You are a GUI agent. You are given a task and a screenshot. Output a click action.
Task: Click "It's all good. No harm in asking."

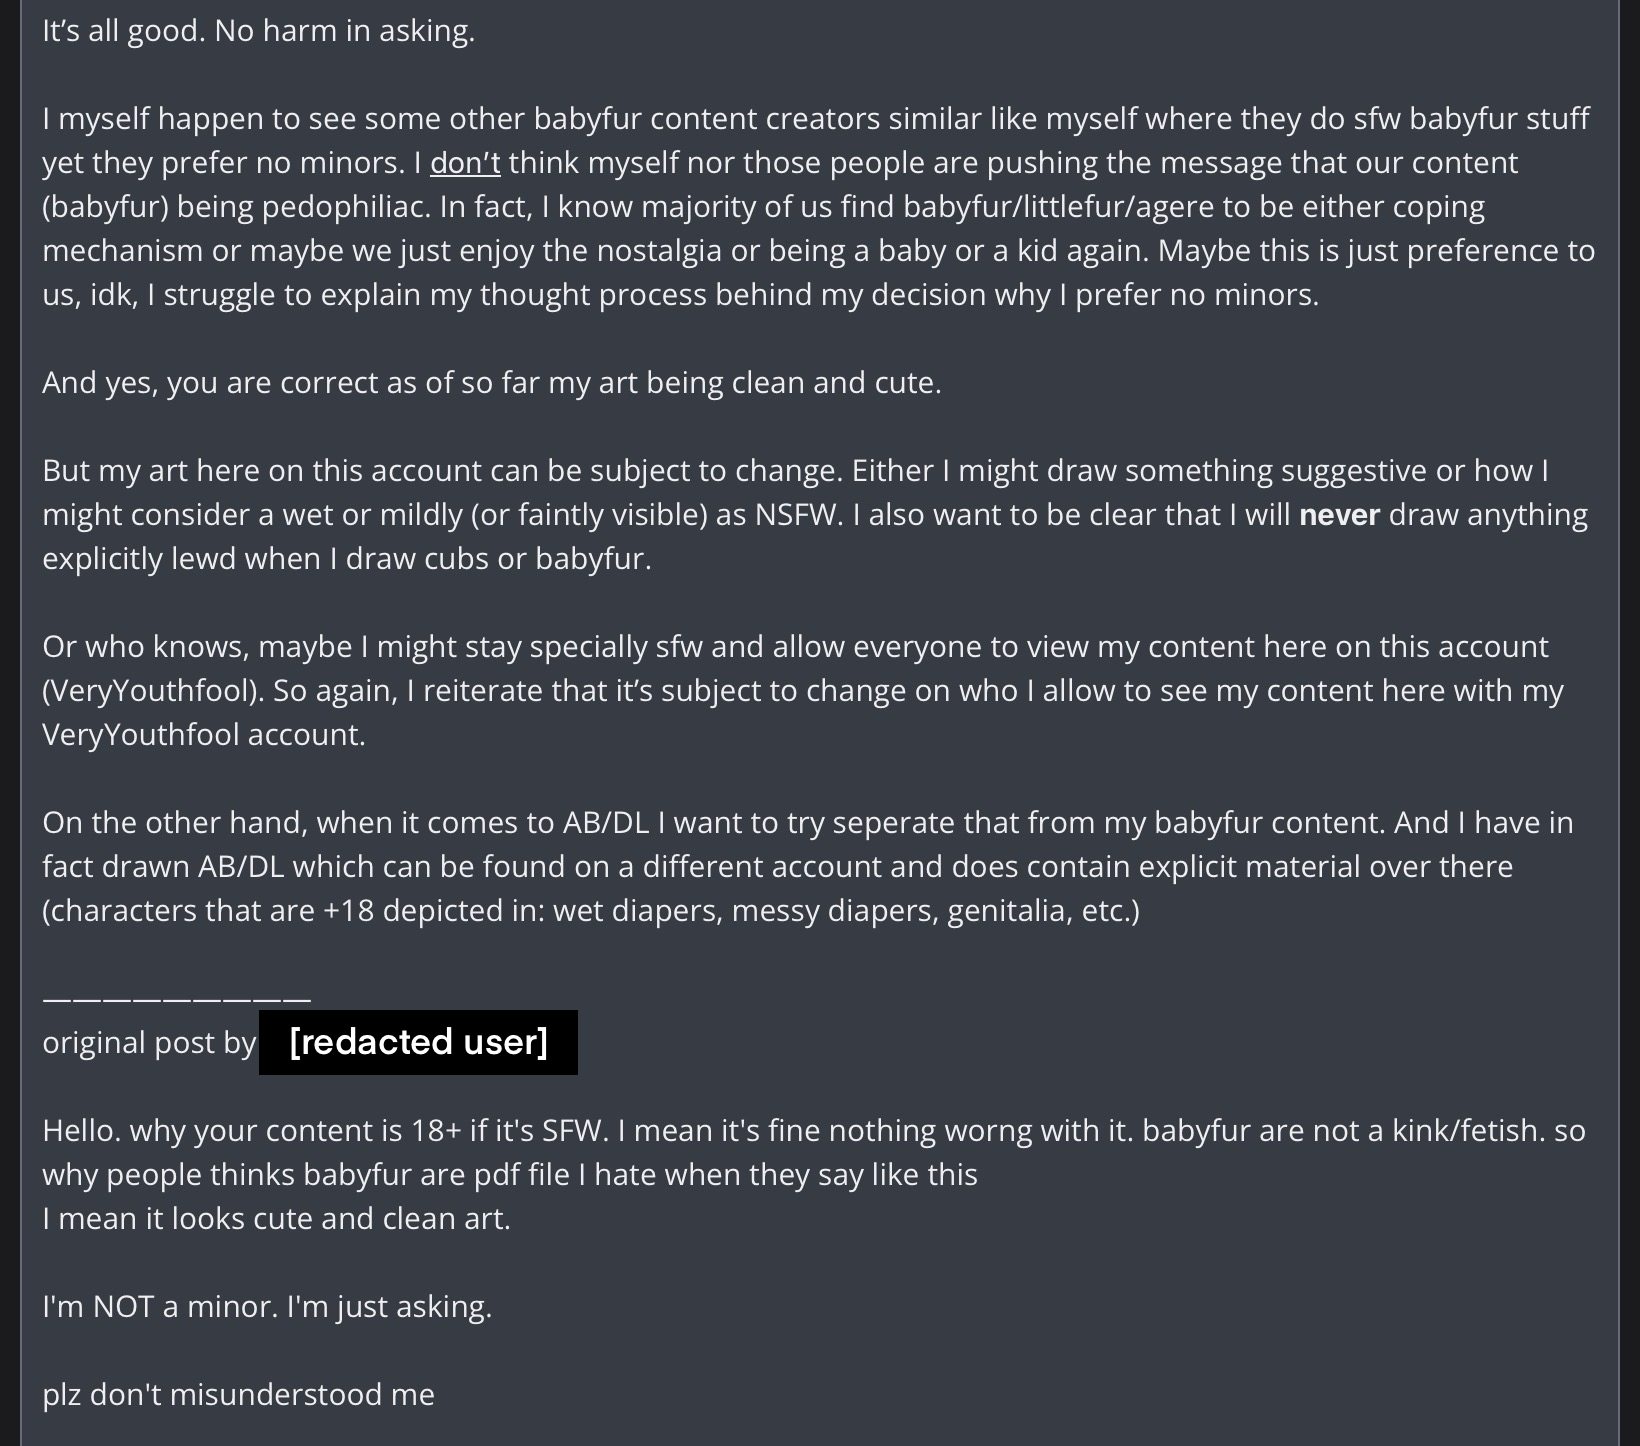pyautogui.click(x=258, y=31)
